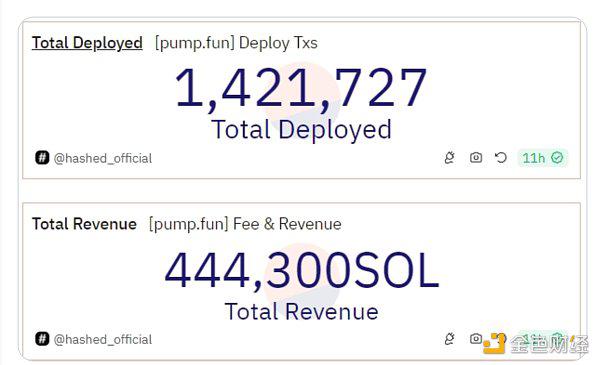Click the Total Revenue caption under the number
This screenshot has height=365, width=600.
pos(302,311)
